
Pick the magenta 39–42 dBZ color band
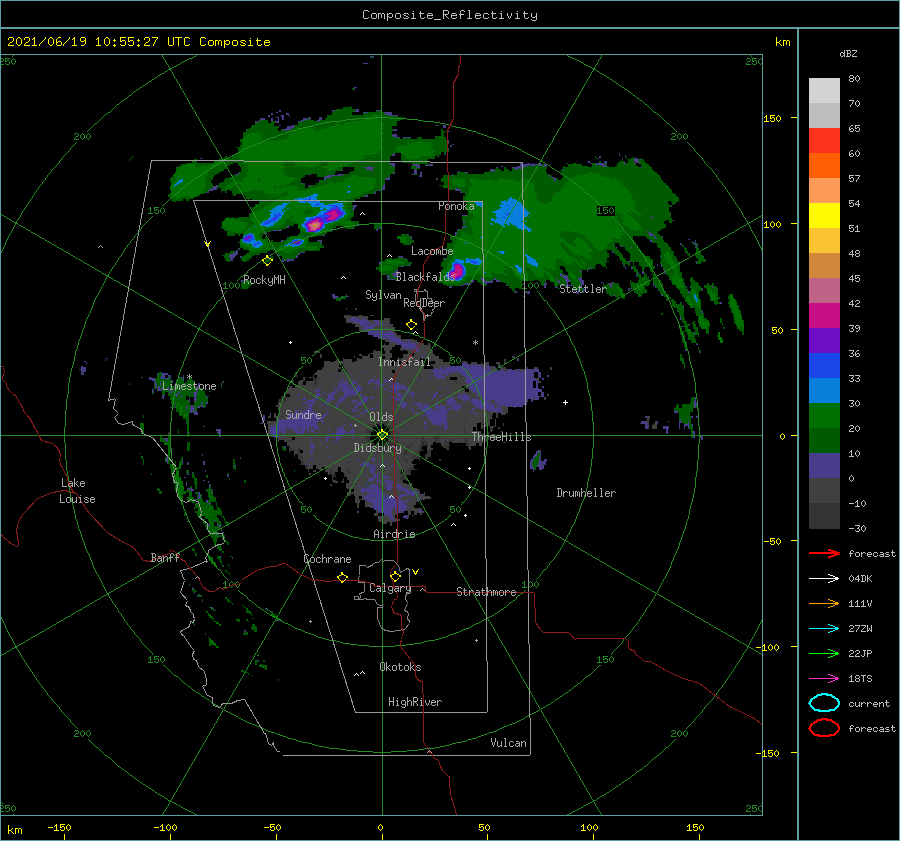[x=824, y=316]
